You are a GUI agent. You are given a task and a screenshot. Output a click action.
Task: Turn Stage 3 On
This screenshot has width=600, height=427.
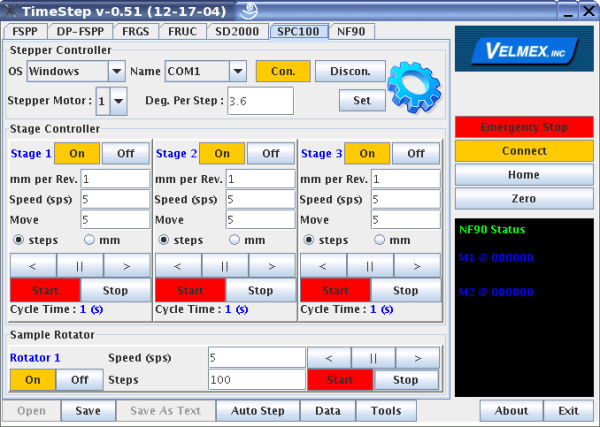point(367,153)
